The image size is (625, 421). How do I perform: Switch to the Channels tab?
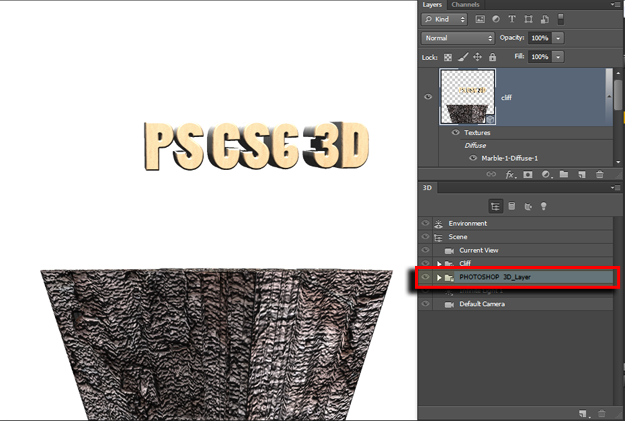[x=465, y=5]
